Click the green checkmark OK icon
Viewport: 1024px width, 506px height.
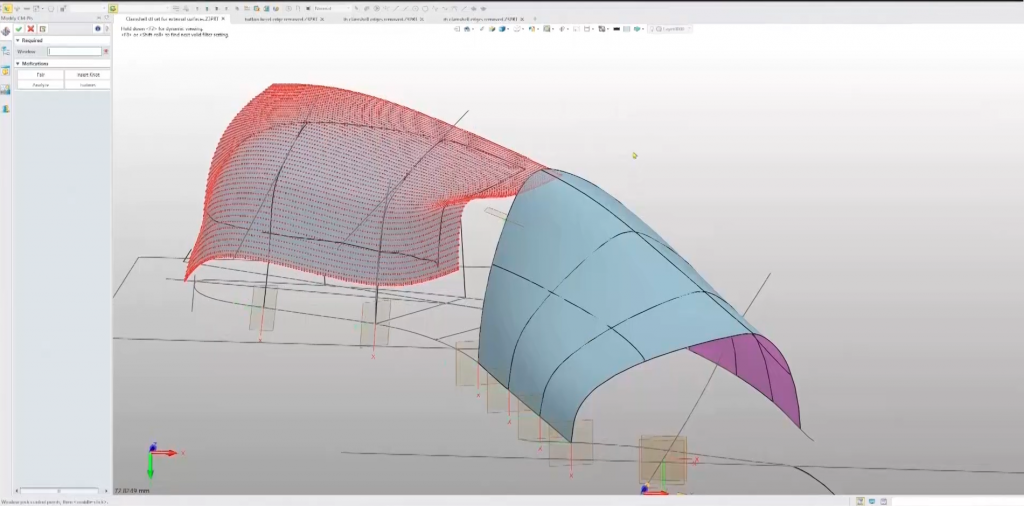point(19,29)
